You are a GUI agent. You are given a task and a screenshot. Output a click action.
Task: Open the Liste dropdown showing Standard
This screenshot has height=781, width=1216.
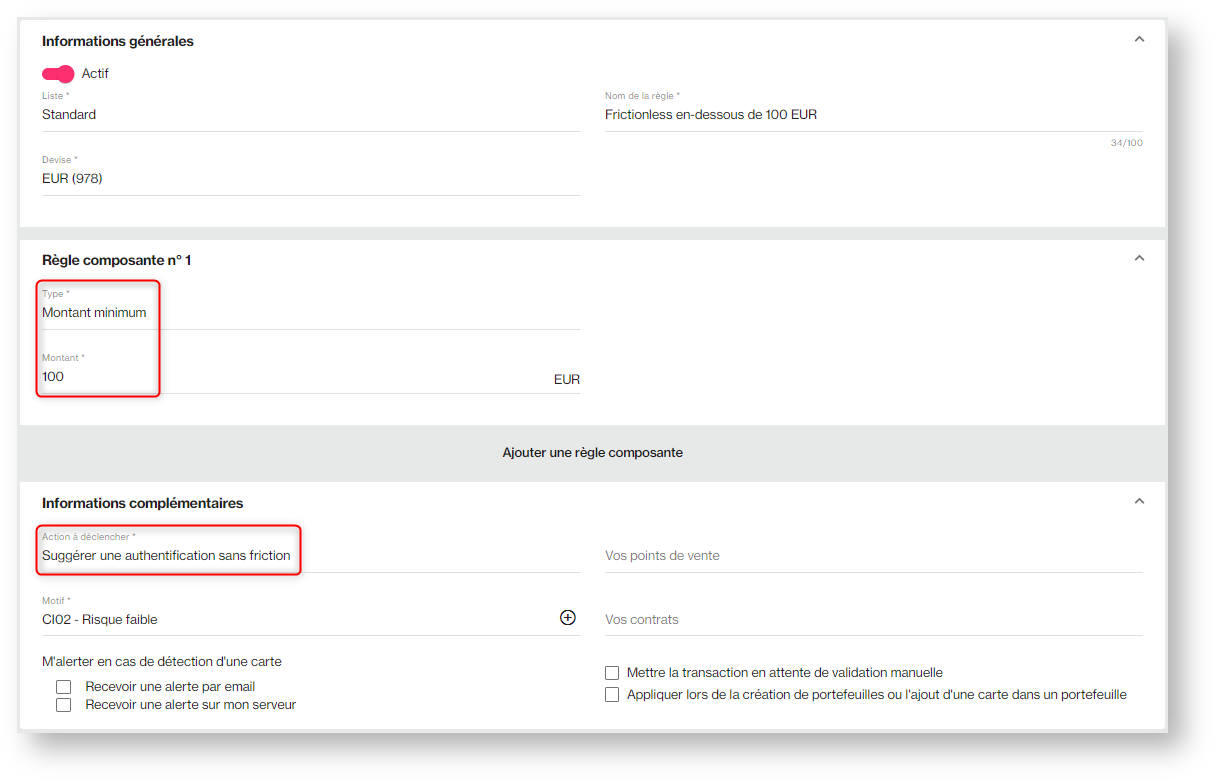311,115
